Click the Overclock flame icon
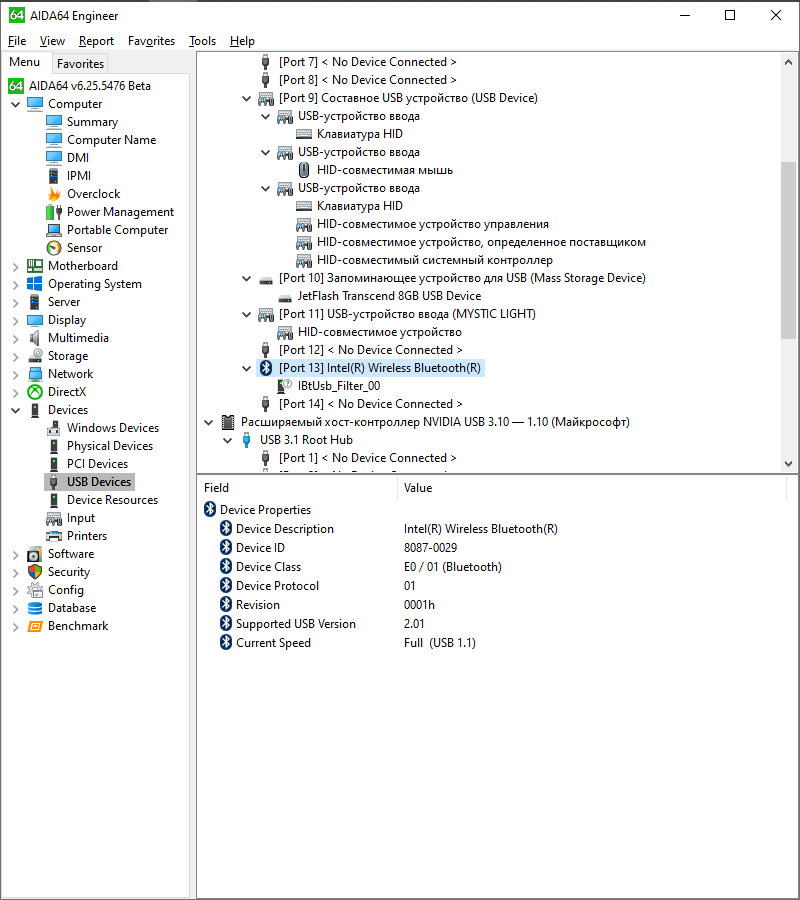Image resolution: width=800 pixels, height=900 pixels. click(x=54, y=193)
